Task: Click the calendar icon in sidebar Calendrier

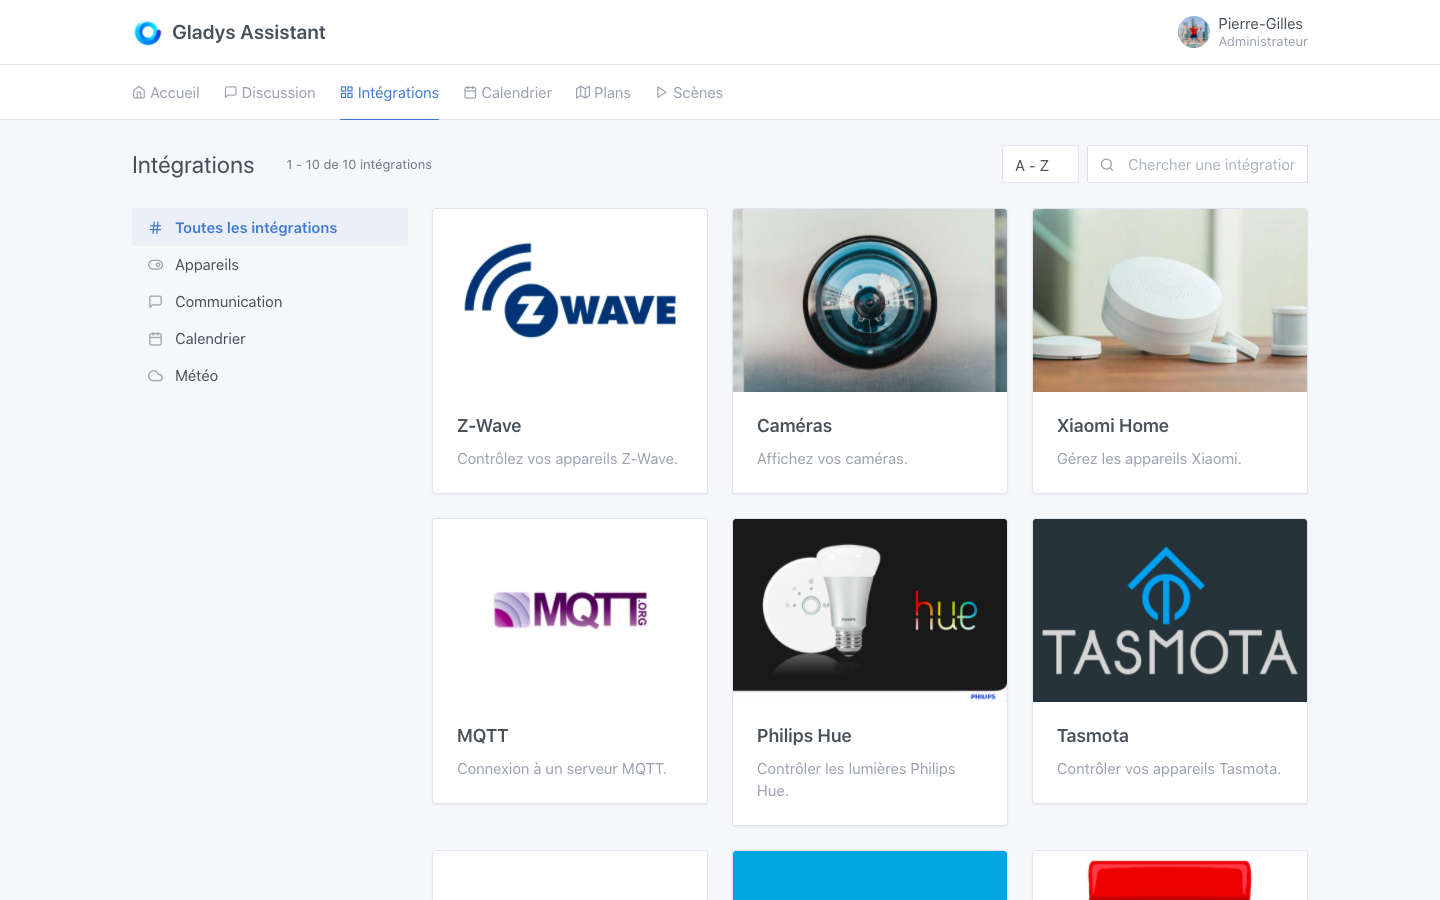Action: tap(155, 339)
